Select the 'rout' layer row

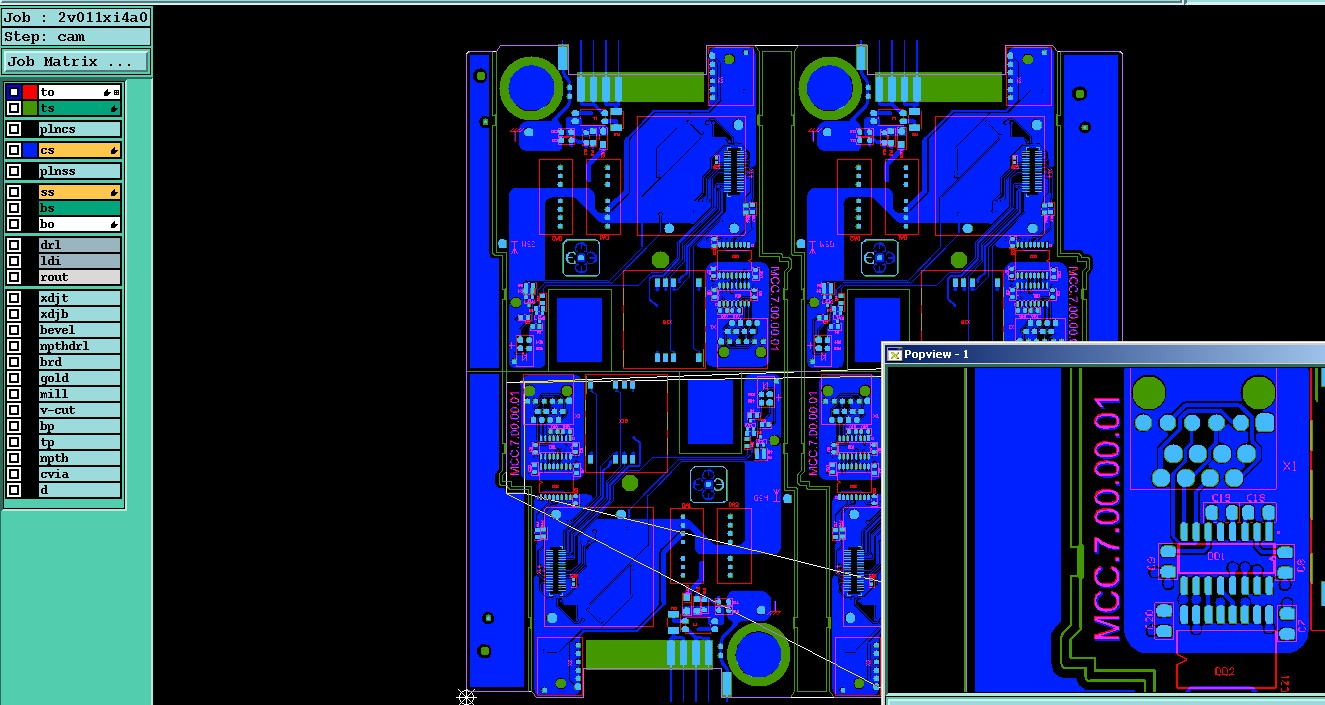click(x=80, y=277)
